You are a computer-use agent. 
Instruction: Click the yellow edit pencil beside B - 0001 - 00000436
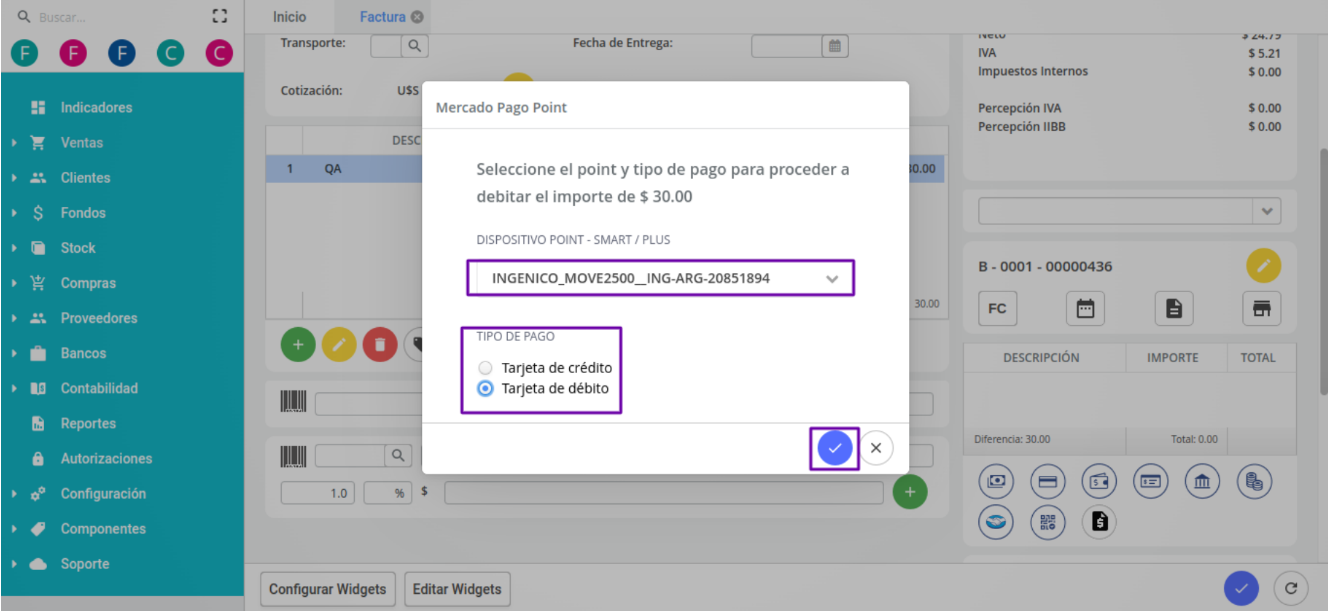click(x=1264, y=266)
